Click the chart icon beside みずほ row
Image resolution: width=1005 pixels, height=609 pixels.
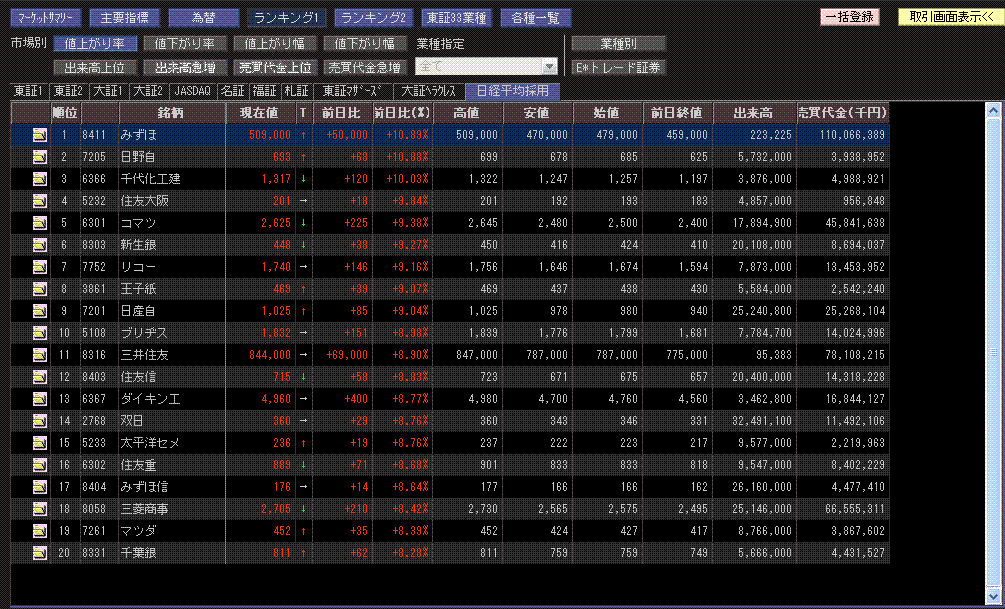coord(40,134)
